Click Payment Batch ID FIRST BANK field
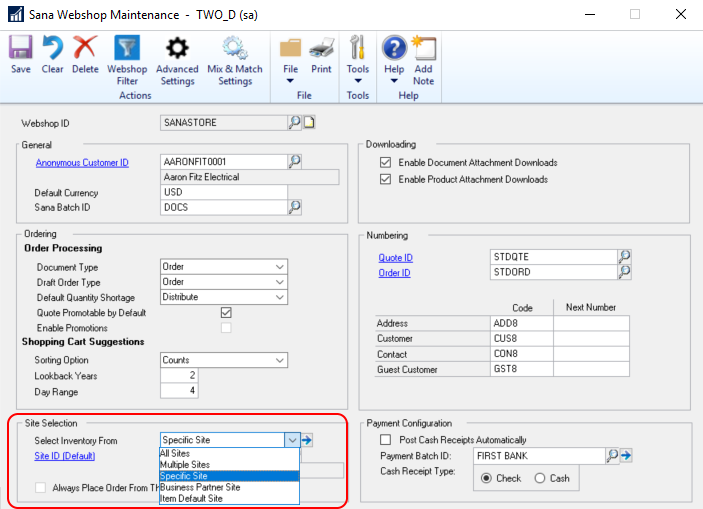 click(539, 456)
